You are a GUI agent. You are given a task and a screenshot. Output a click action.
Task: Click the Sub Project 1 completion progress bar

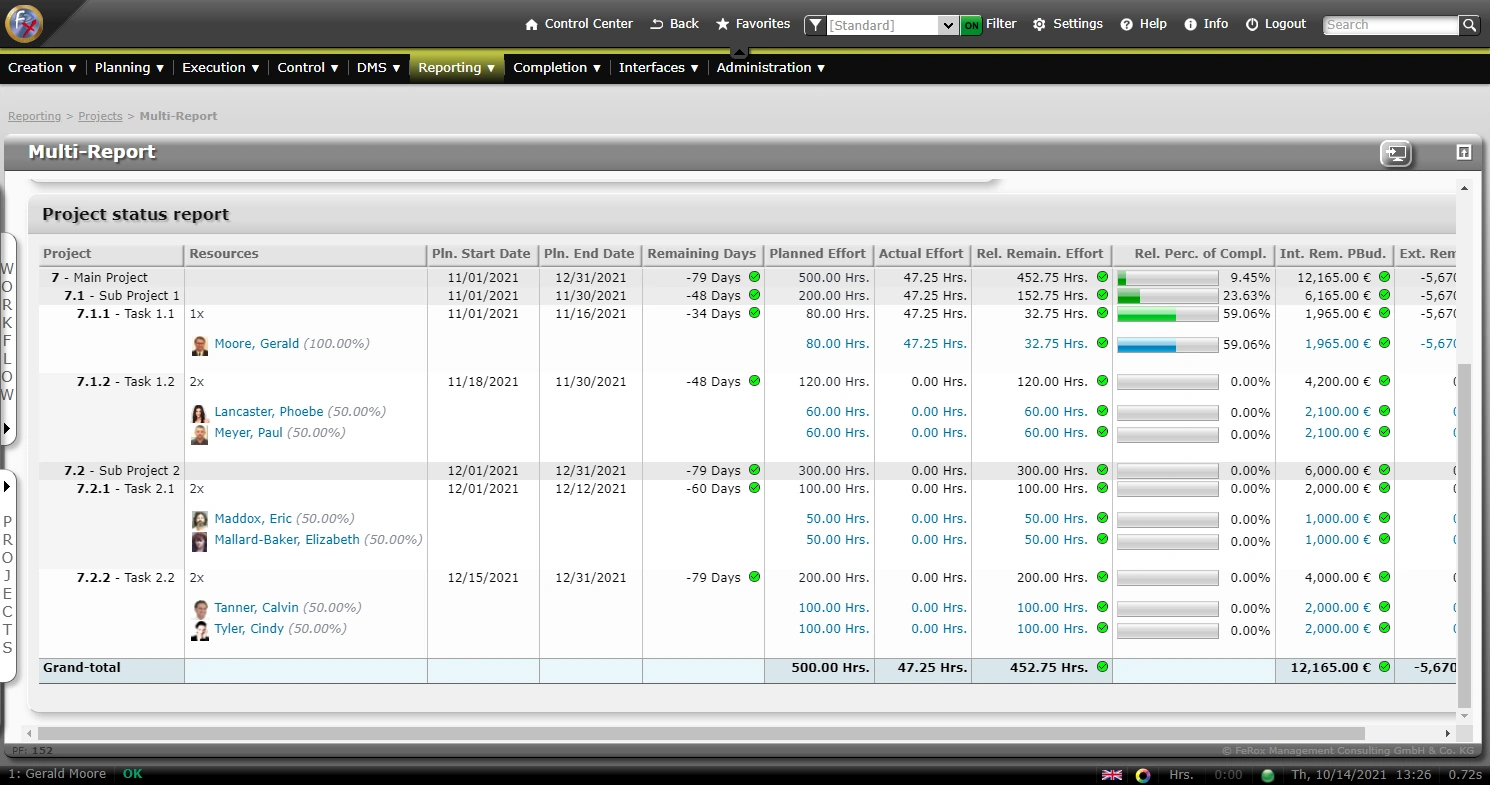[1167, 296]
